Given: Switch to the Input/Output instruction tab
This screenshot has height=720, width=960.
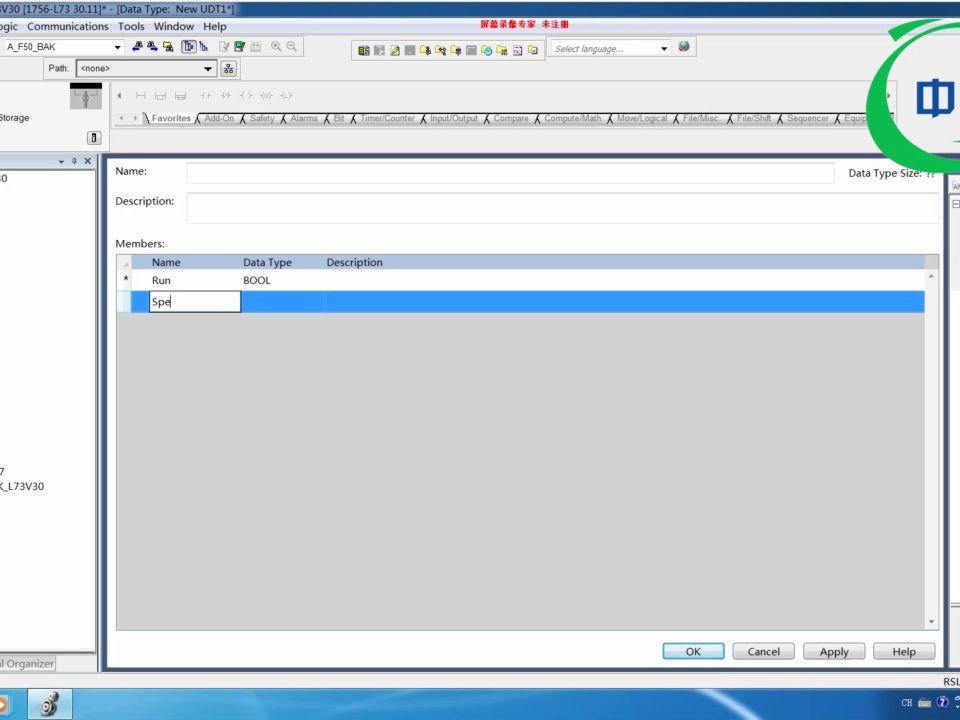Looking at the screenshot, I should tap(454, 118).
